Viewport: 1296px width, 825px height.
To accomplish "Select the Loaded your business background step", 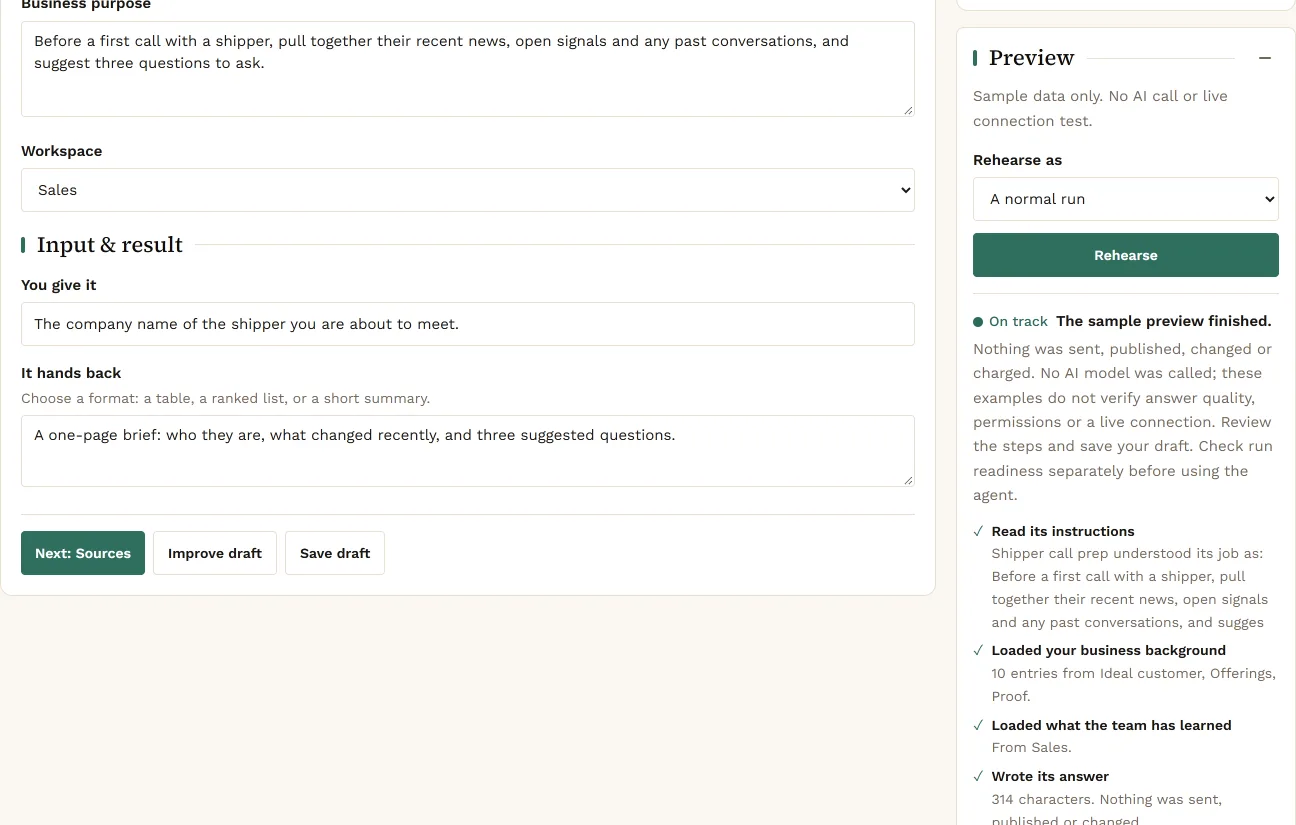I will (x=1108, y=650).
